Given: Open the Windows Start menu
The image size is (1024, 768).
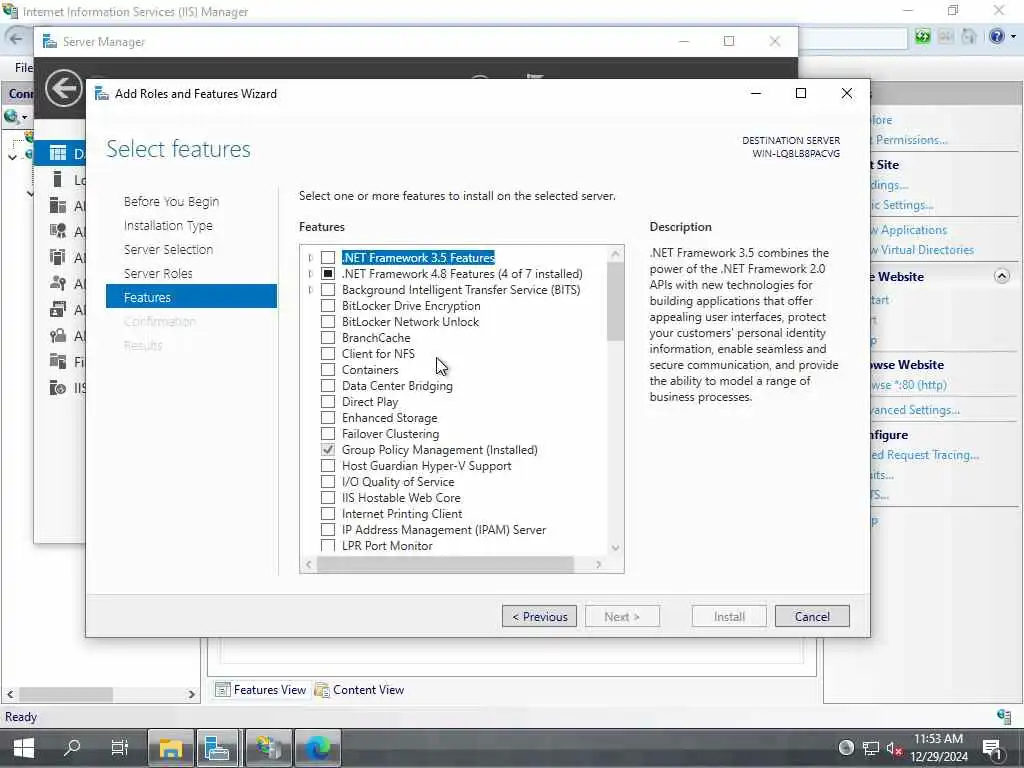Looking at the screenshot, I should 24,748.
